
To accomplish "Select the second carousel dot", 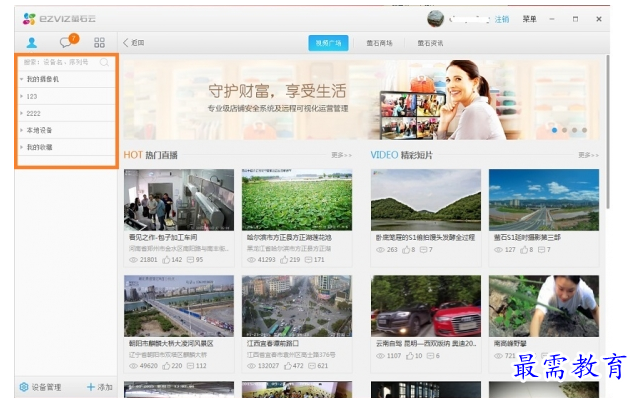I will (x=565, y=130).
